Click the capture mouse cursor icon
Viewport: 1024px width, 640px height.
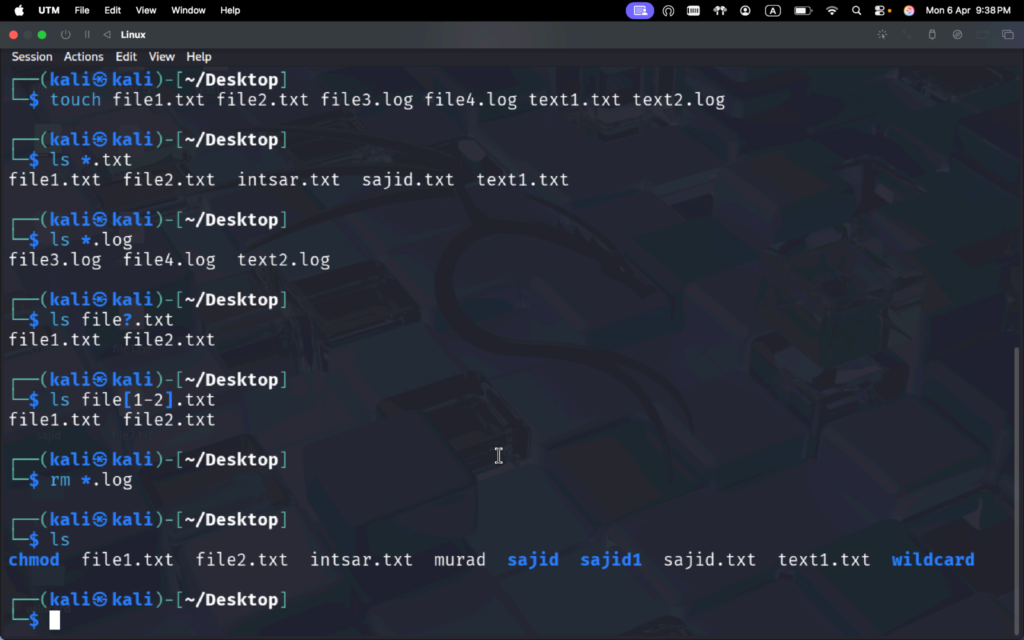[x=882, y=34]
